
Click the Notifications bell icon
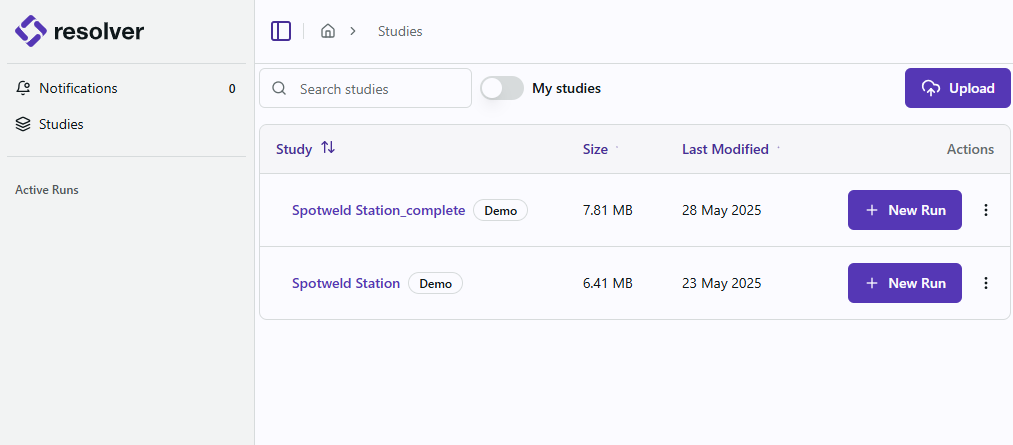tap(23, 88)
